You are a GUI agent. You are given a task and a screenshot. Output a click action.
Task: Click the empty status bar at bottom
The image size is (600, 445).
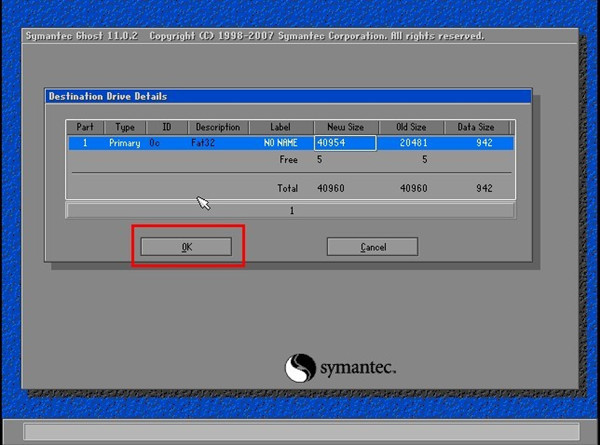[300, 432]
